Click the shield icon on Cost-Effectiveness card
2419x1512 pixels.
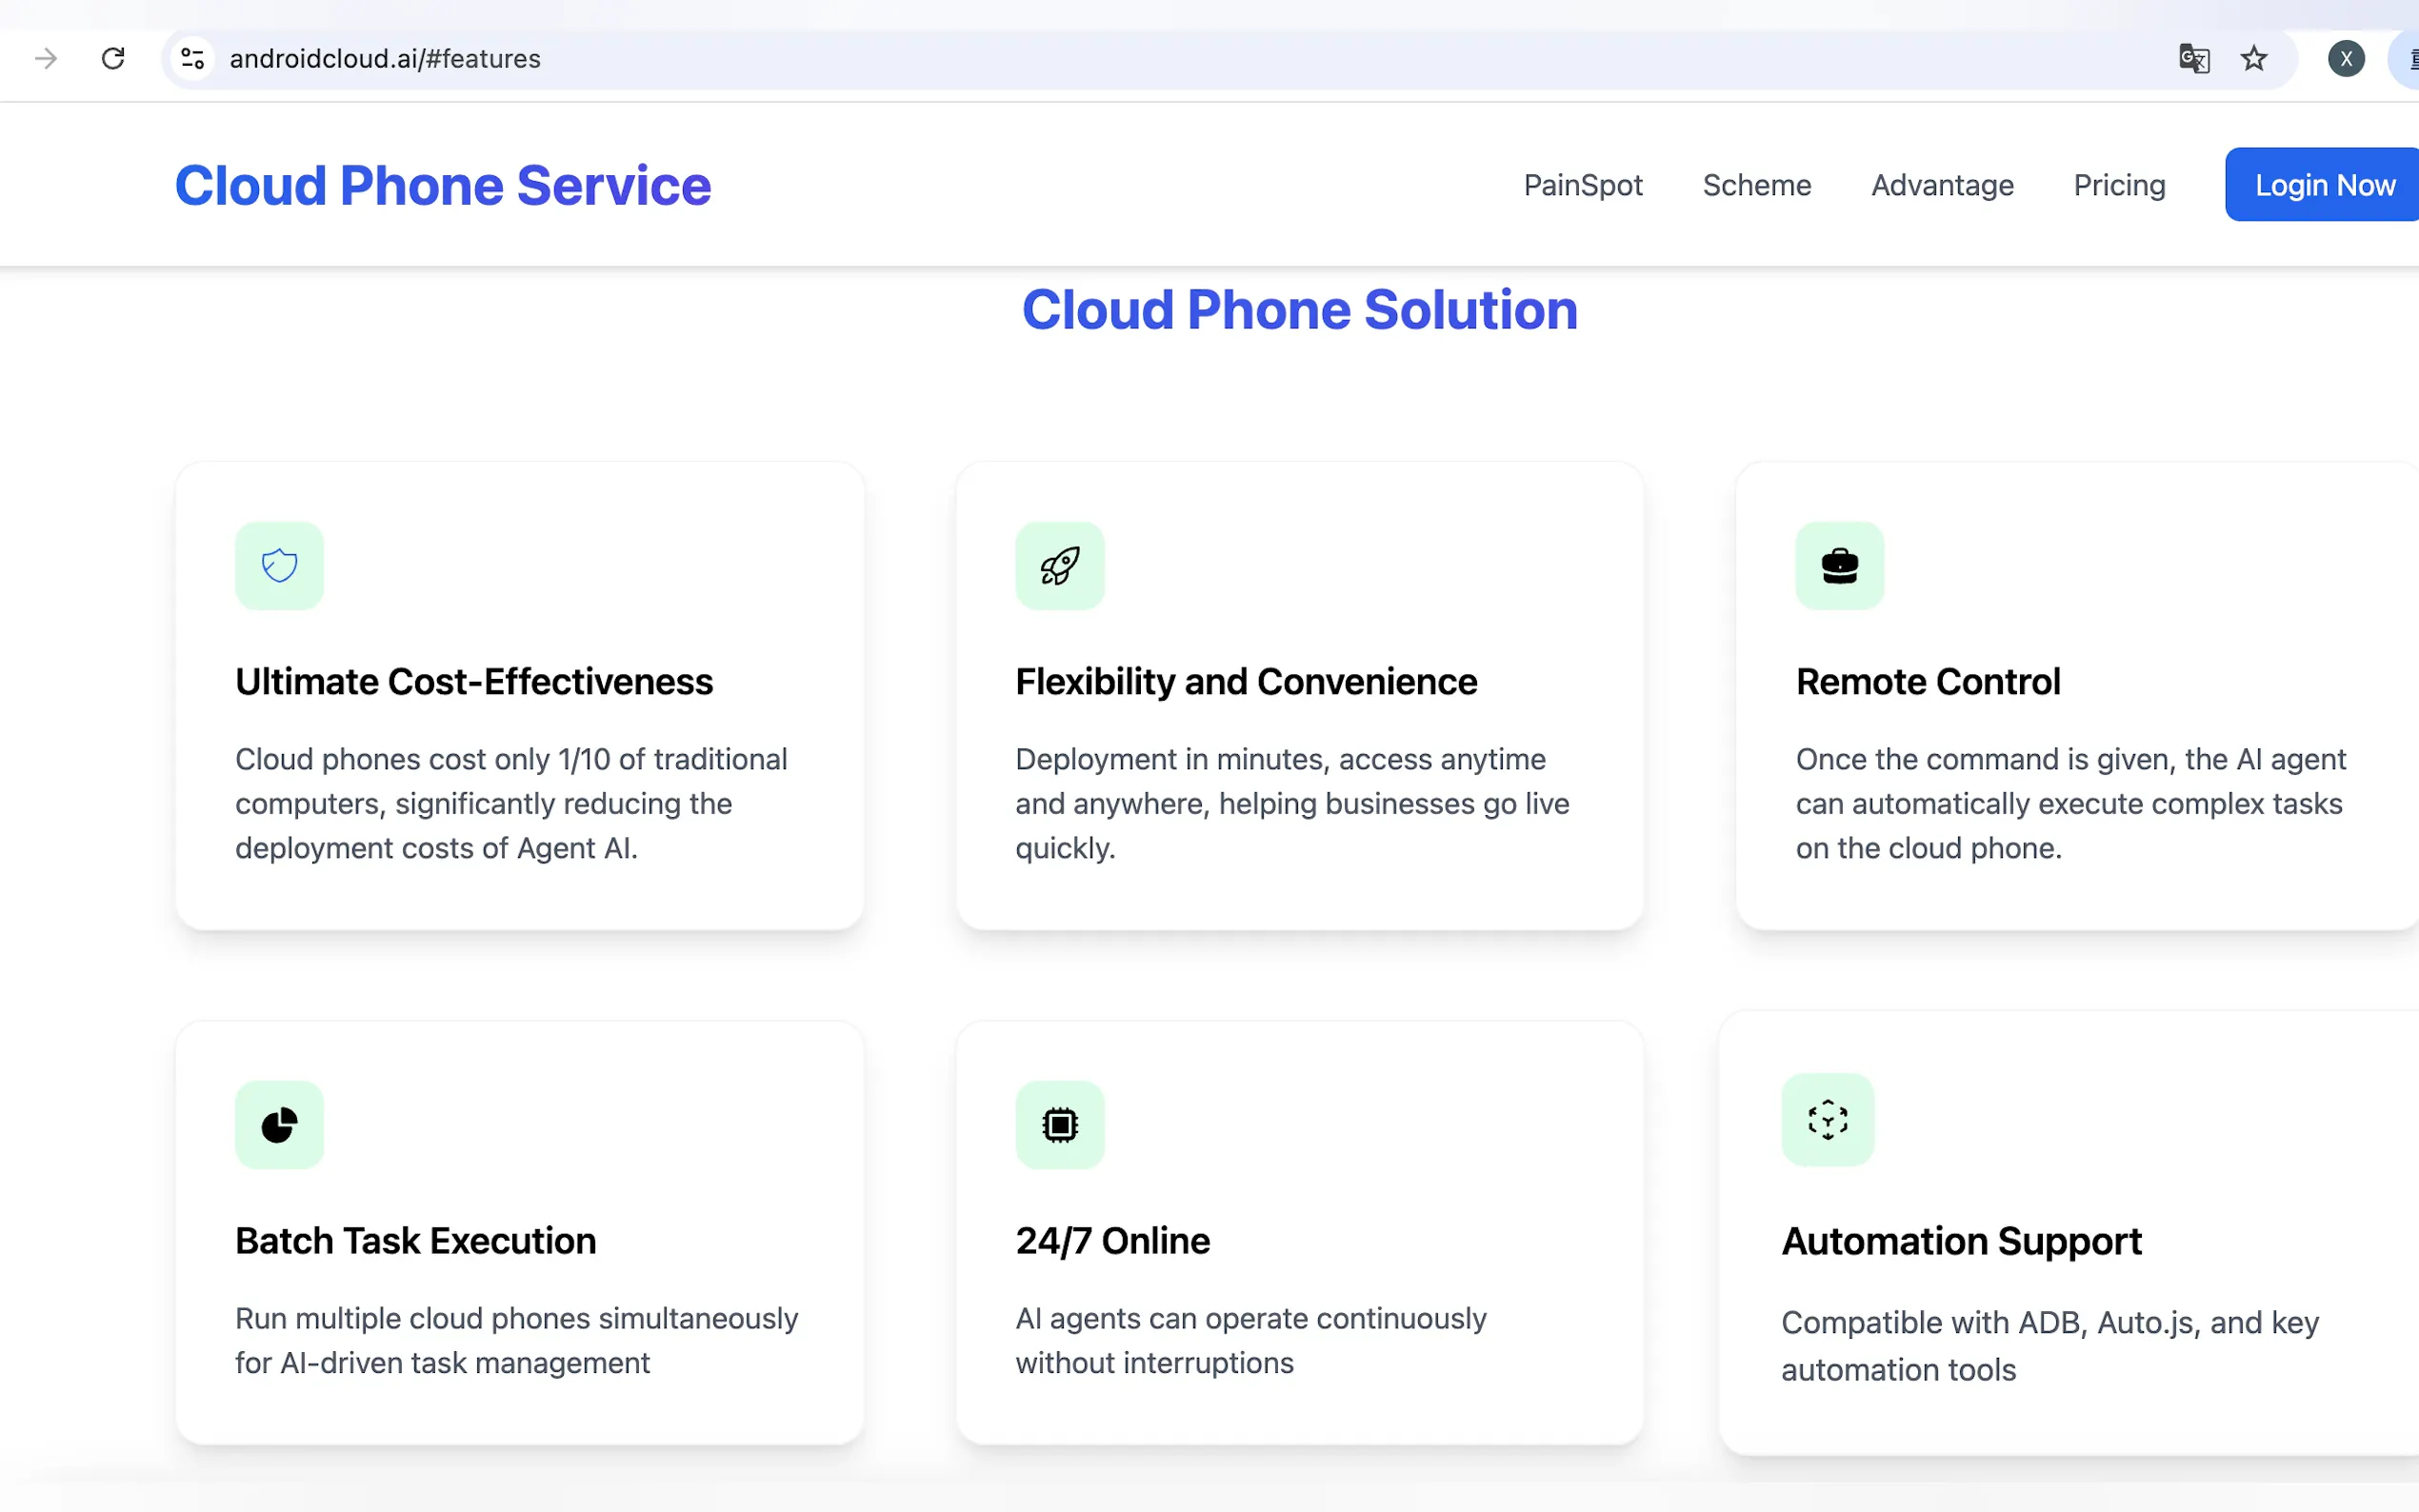279,566
